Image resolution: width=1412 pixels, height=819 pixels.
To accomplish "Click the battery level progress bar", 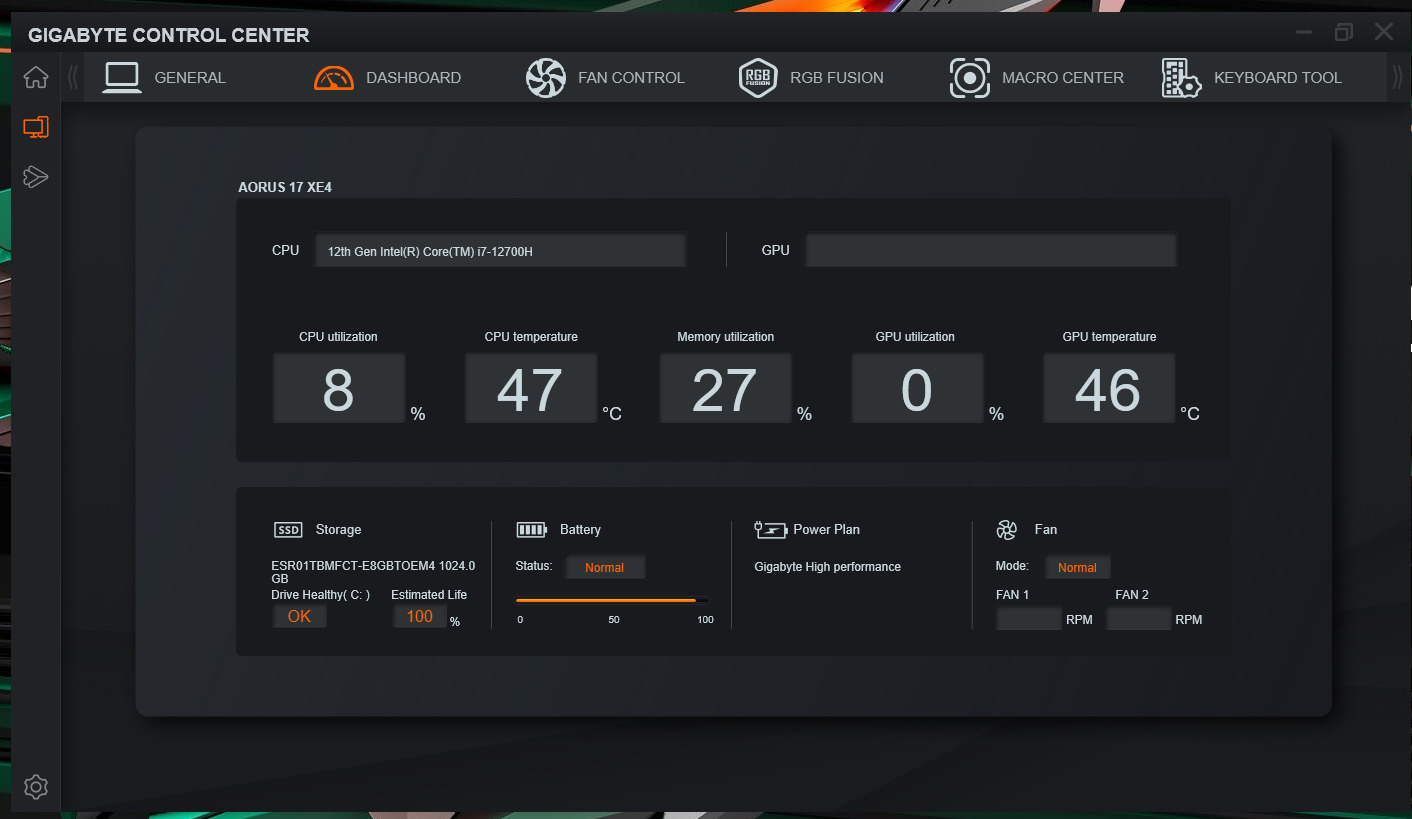I will click(612, 600).
